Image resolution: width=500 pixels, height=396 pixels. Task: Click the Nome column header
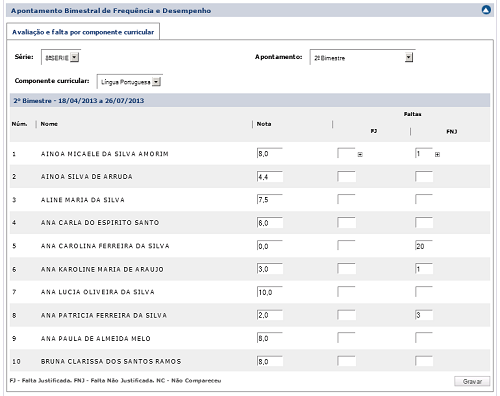[x=49, y=124]
